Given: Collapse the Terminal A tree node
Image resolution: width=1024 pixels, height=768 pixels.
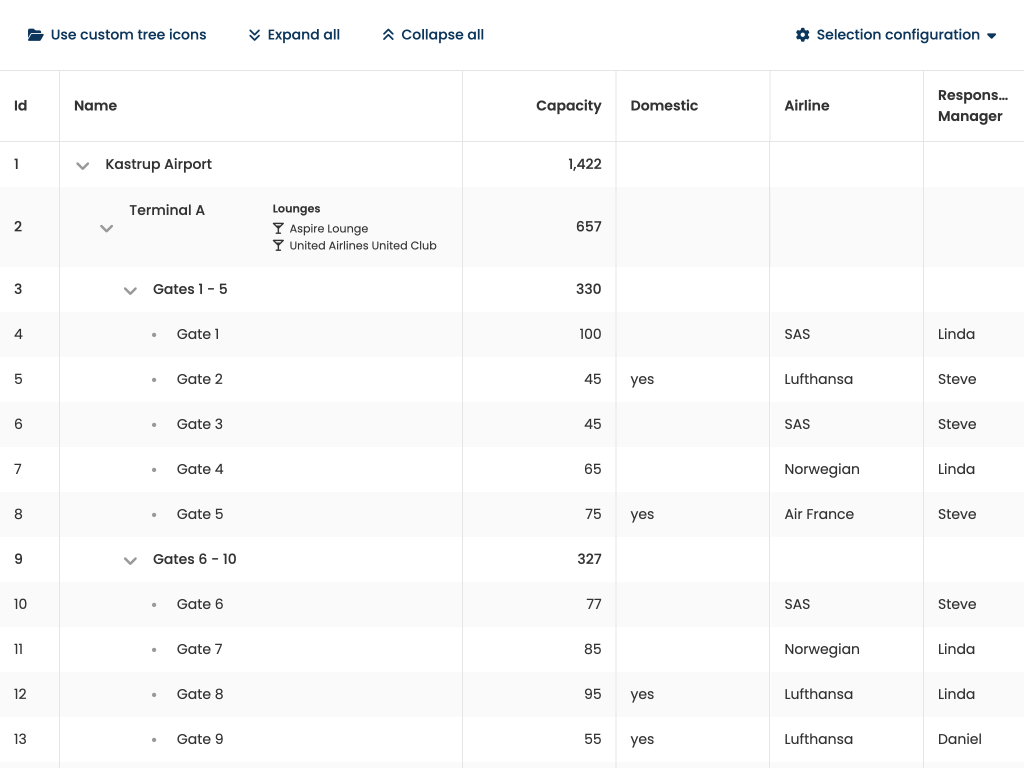Looking at the screenshot, I should [x=107, y=229].
